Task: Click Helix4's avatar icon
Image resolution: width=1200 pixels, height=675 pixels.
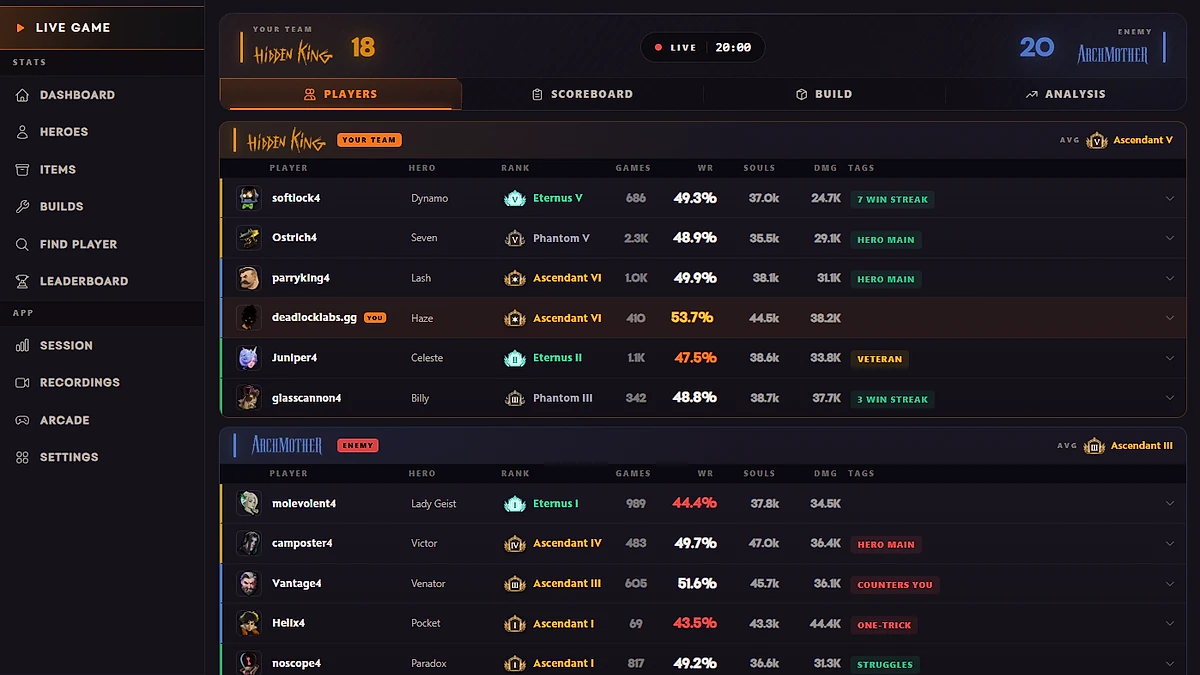Action: click(x=249, y=623)
